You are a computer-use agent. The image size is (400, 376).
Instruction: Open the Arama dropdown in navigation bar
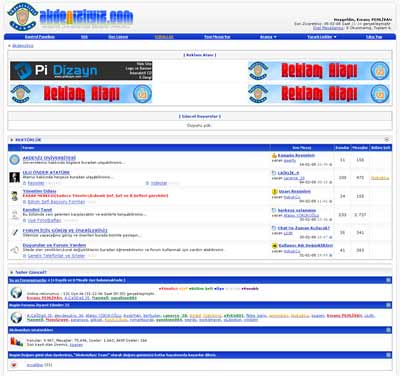(268, 37)
